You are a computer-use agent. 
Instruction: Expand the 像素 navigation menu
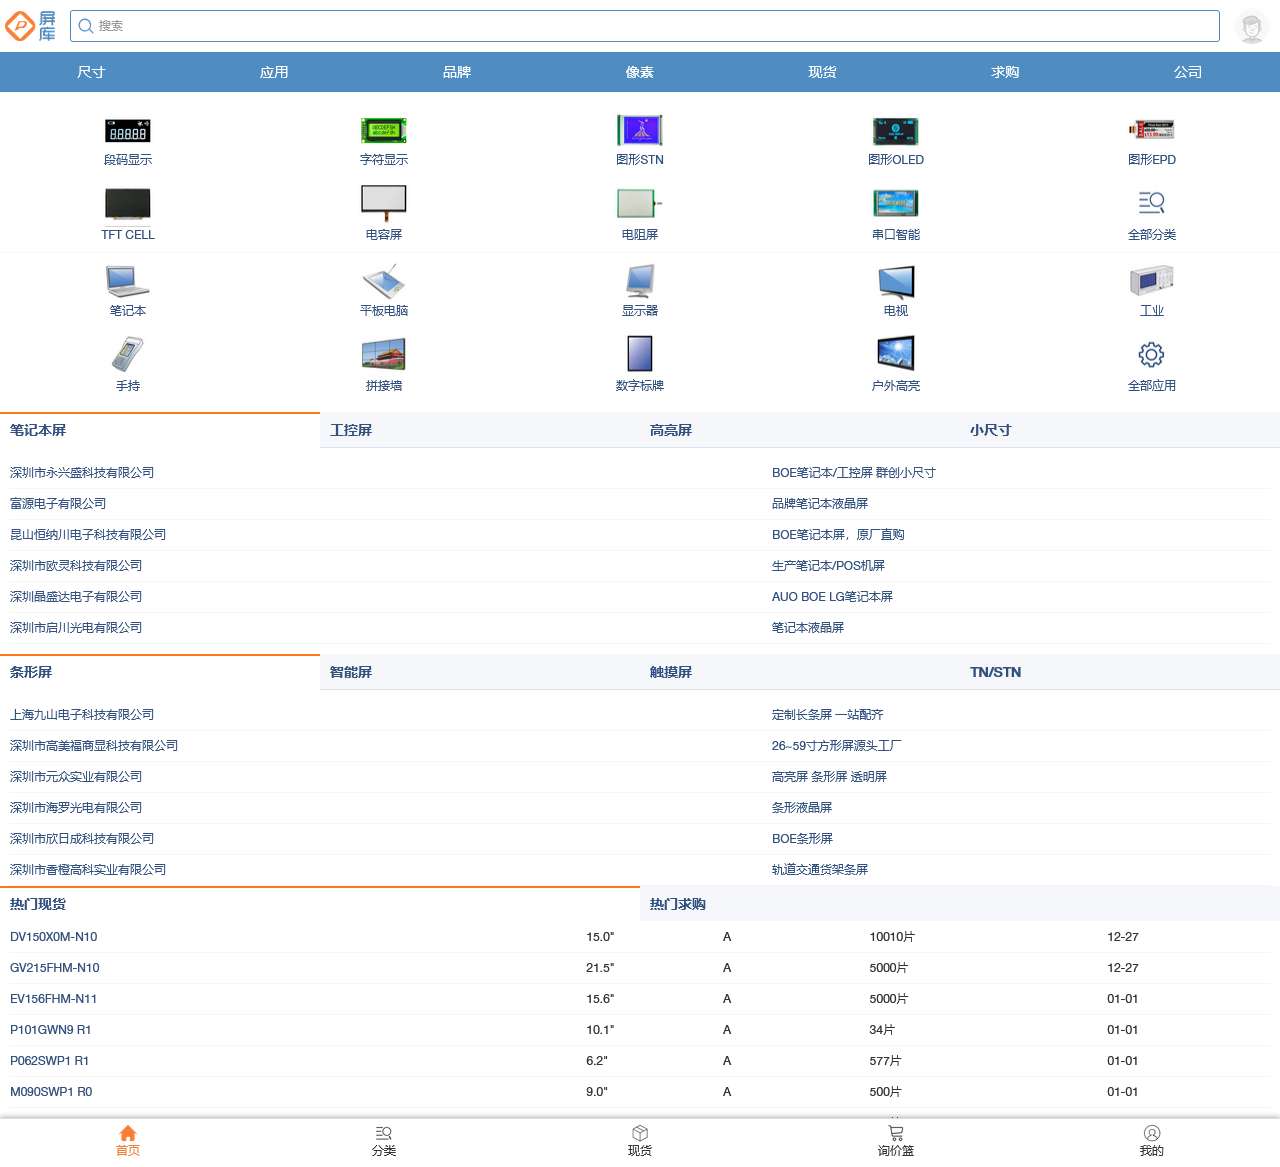[x=640, y=72]
